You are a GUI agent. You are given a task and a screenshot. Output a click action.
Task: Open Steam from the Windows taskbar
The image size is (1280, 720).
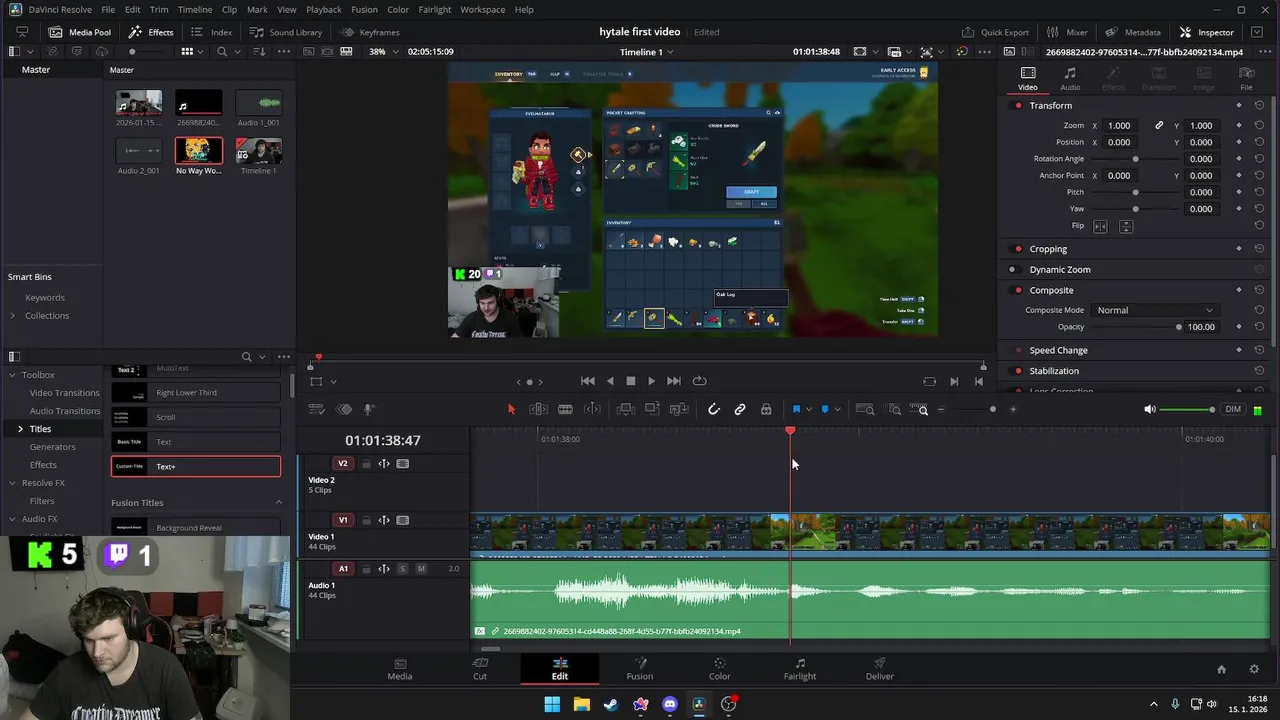pyautogui.click(x=611, y=704)
